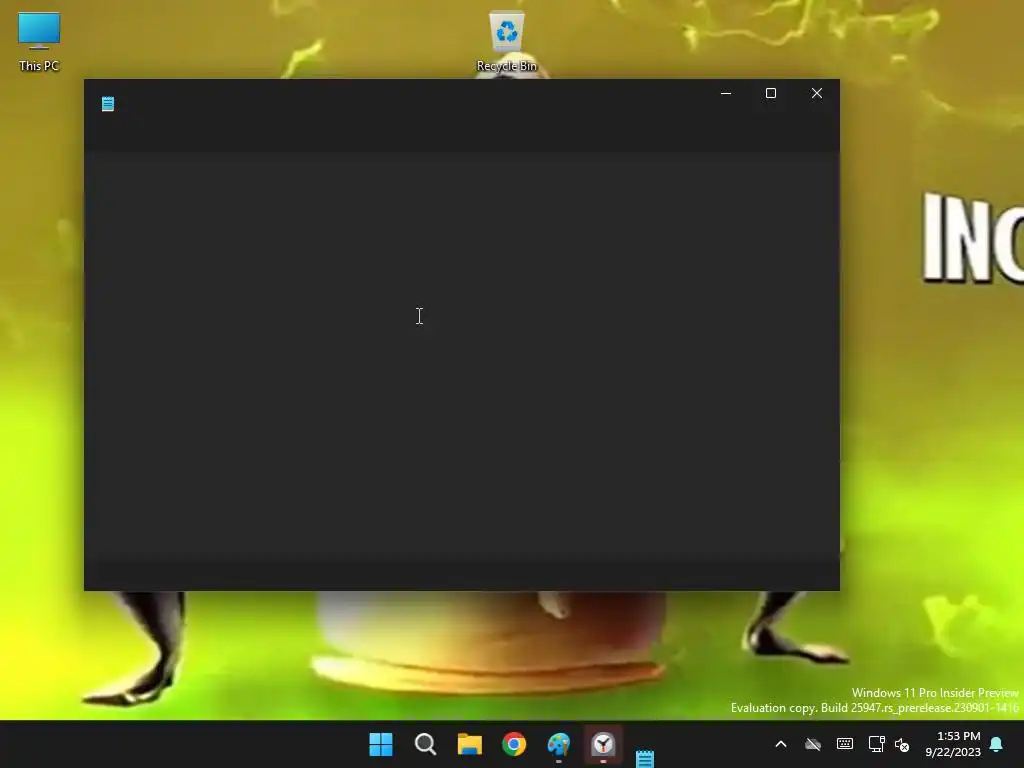Select the This PC desktop icon
The height and width of the screenshot is (768, 1024).
(x=39, y=41)
